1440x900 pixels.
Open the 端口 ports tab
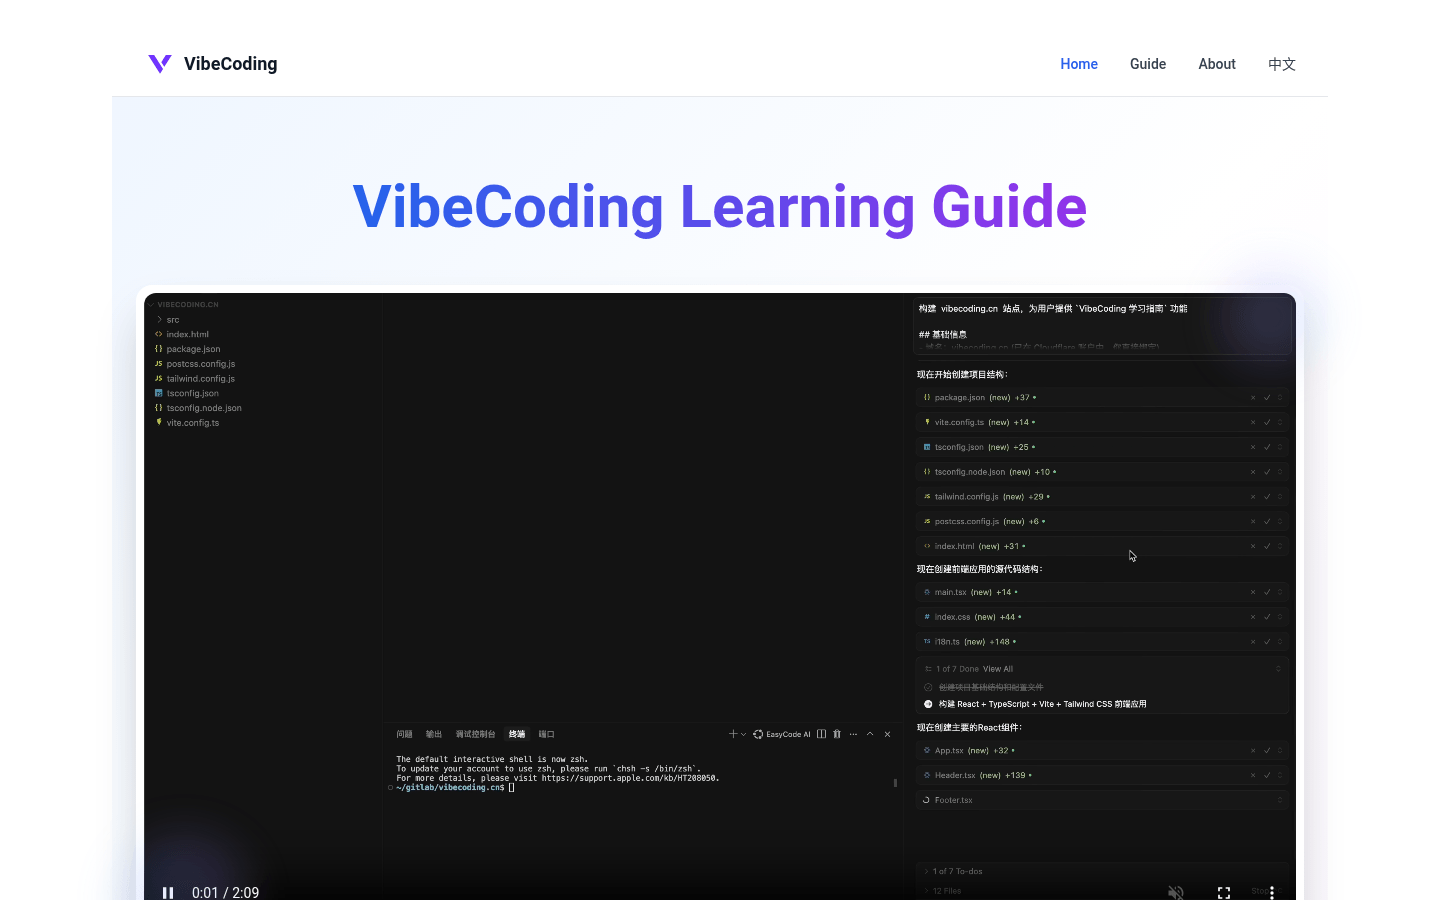click(546, 733)
